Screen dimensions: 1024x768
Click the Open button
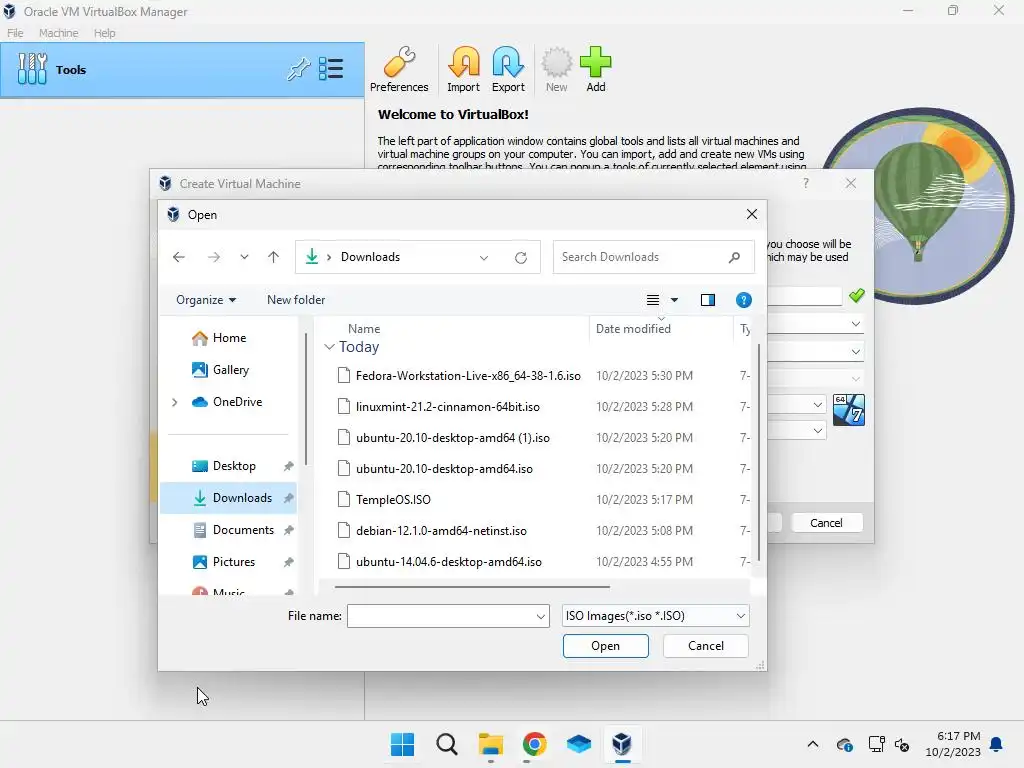[605, 646]
